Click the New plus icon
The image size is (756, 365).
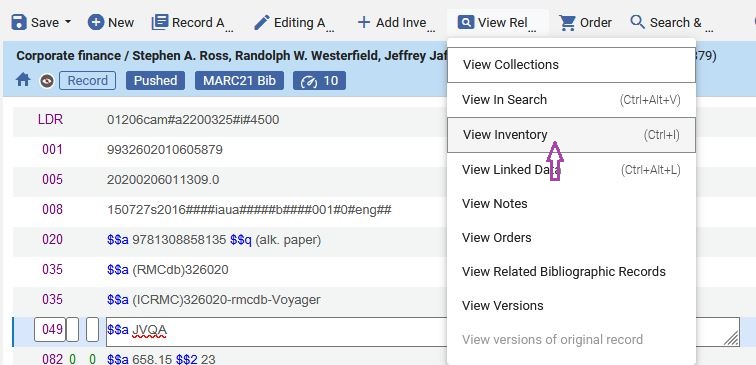[96, 22]
